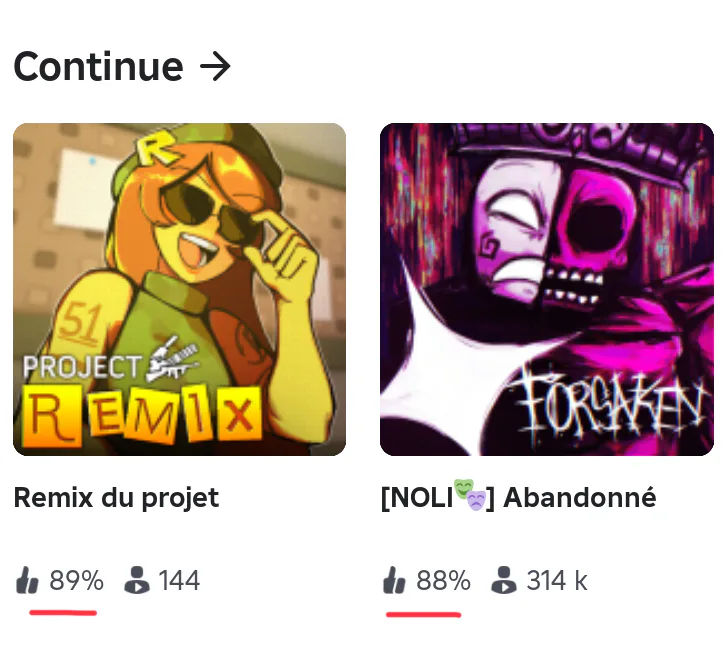Open the Forsaken game thumbnail
The image size is (724, 650).
click(547, 289)
